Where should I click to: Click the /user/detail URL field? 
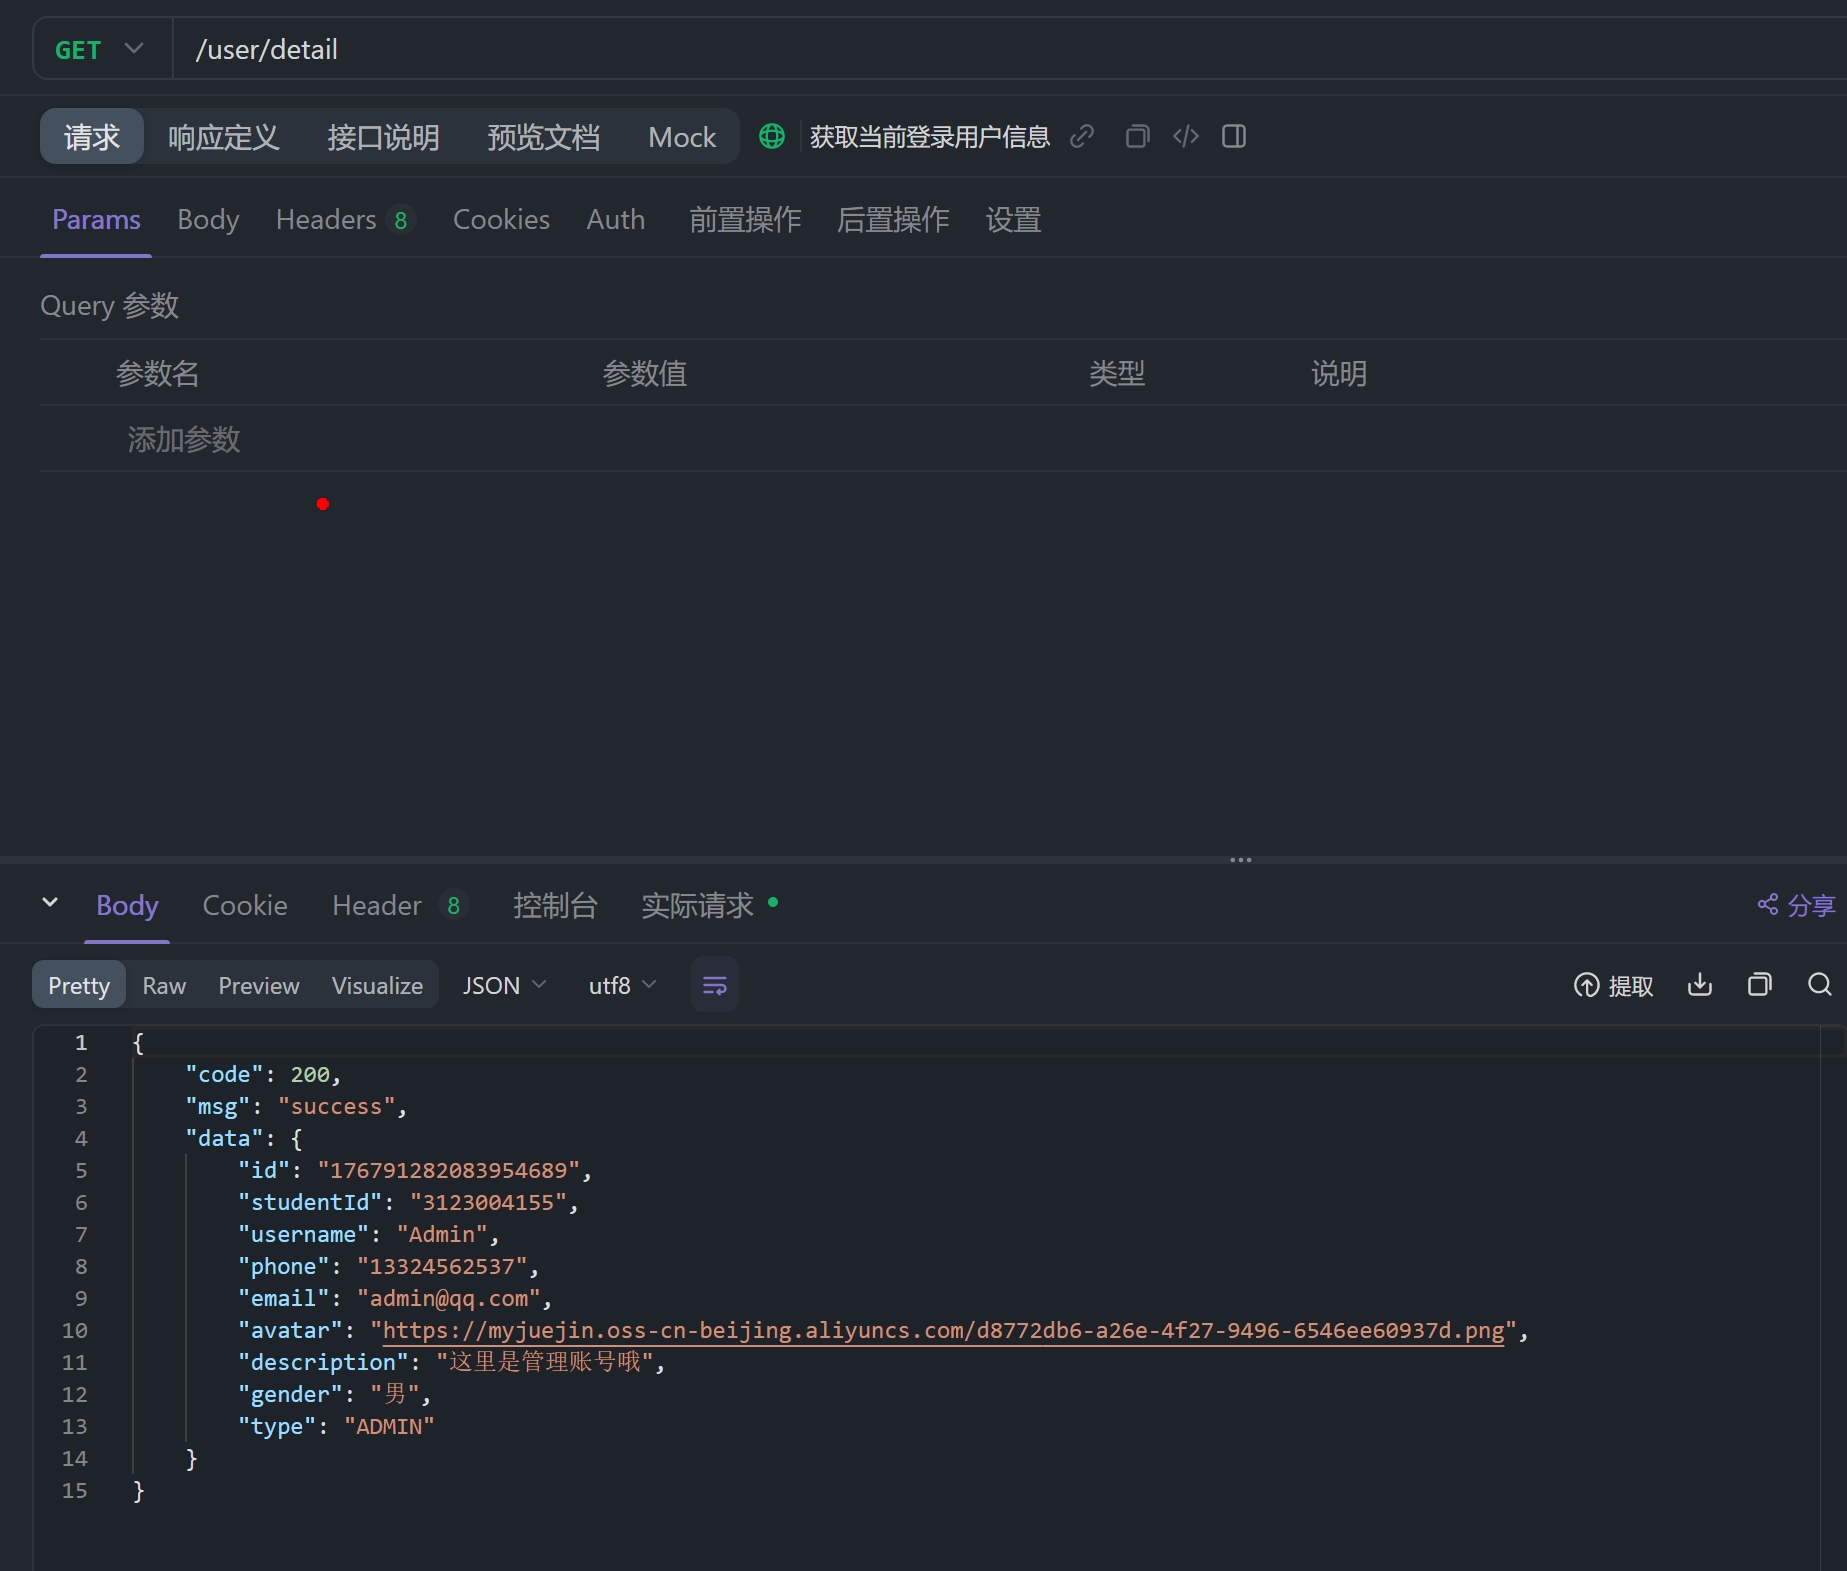click(1010, 49)
